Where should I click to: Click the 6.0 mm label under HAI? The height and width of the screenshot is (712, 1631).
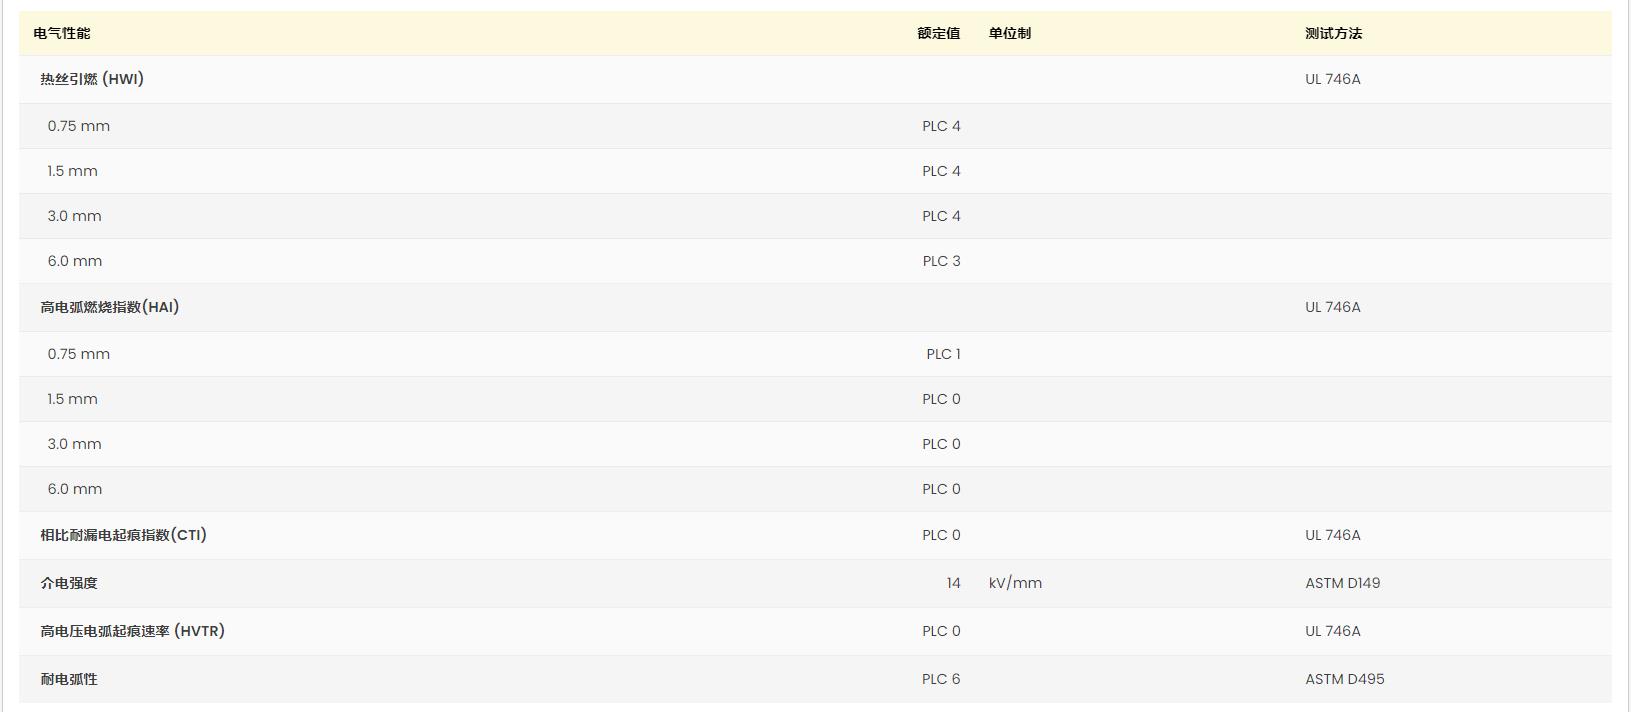[75, 489]
